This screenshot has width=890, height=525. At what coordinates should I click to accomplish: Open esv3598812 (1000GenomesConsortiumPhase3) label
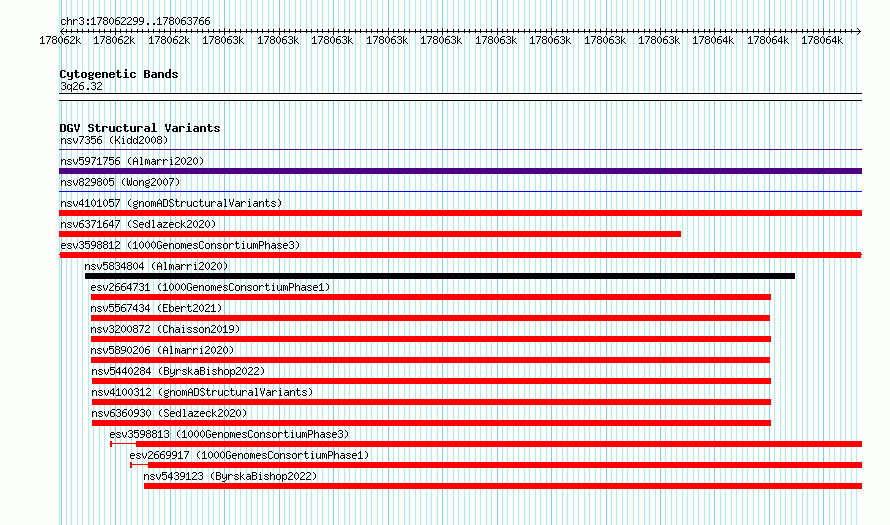180,245
